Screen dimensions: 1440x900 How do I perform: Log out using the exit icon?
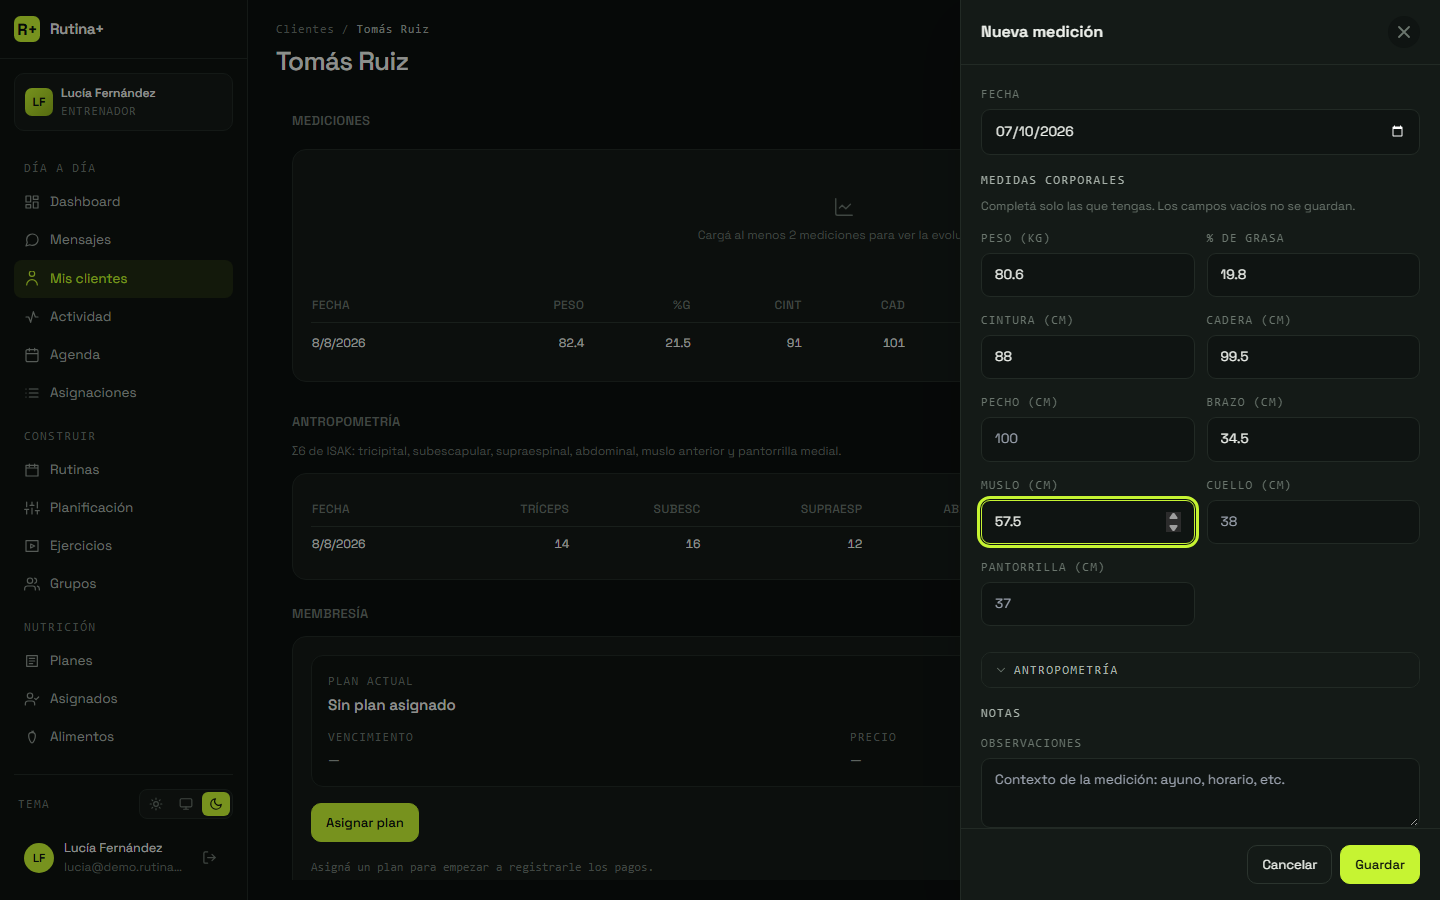pos(210,857)
